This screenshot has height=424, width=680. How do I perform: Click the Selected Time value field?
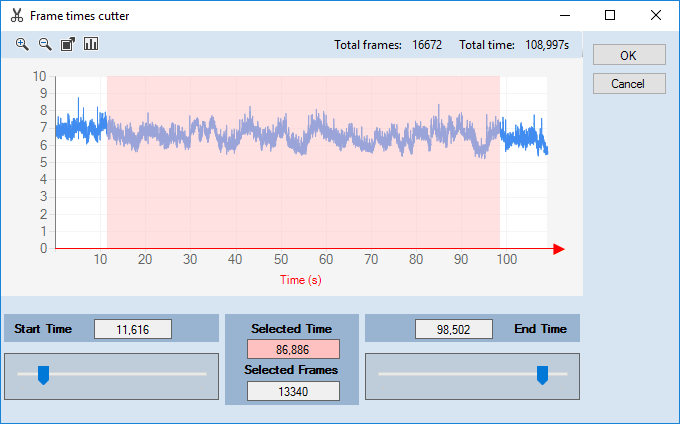pos(293,349)
